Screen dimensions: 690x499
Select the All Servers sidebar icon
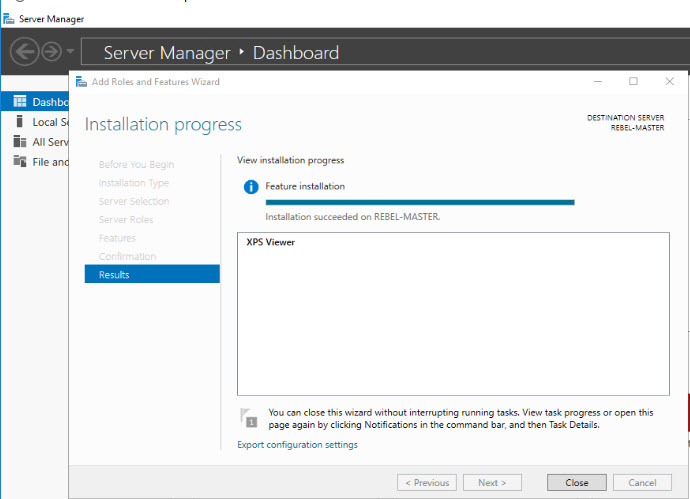click(20, 142)
